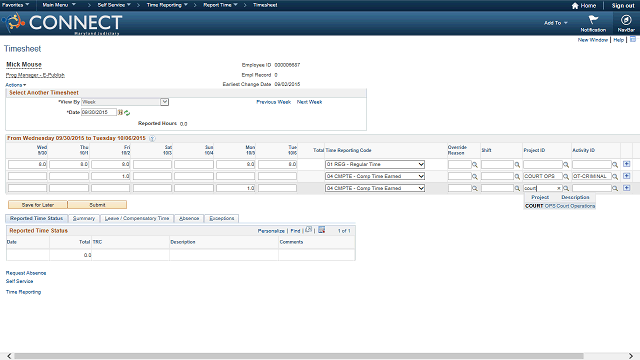Click the Submit button
This screenshot has width=640, height=360.
[x=97, y=205]
